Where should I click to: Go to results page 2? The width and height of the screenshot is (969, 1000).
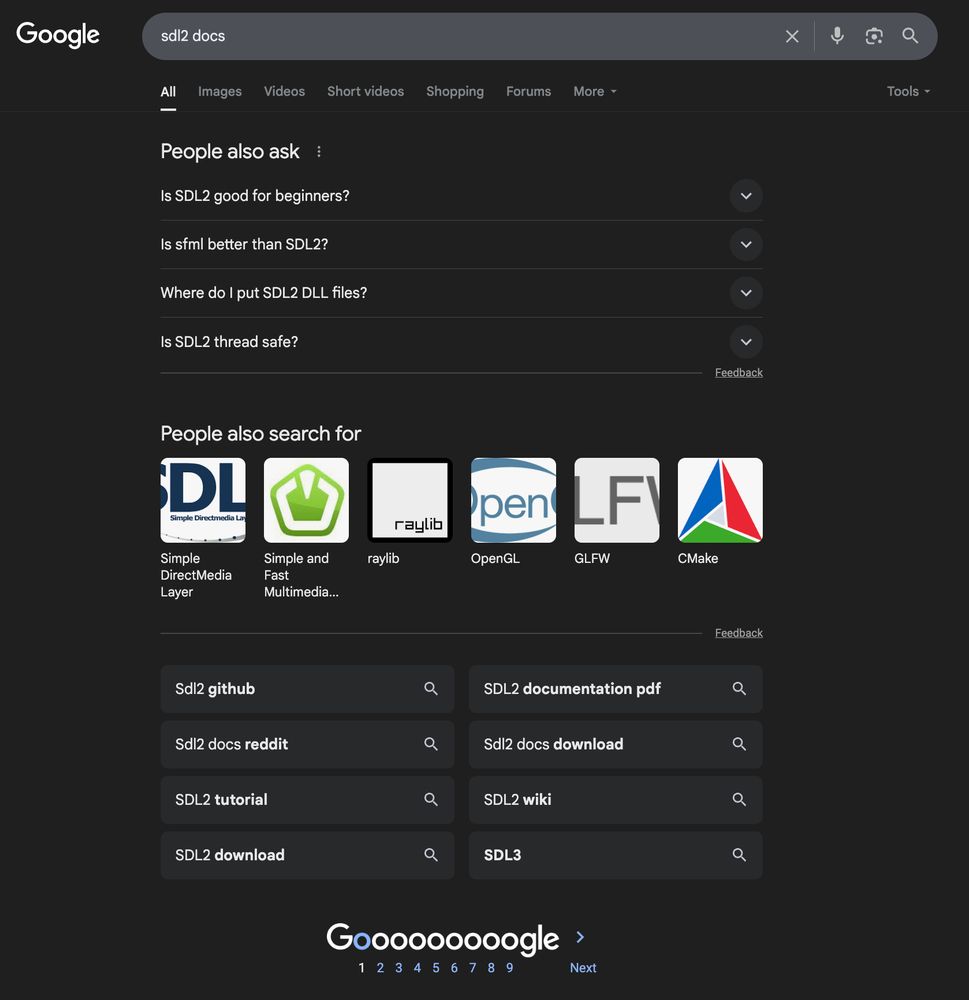pos(380,967)
